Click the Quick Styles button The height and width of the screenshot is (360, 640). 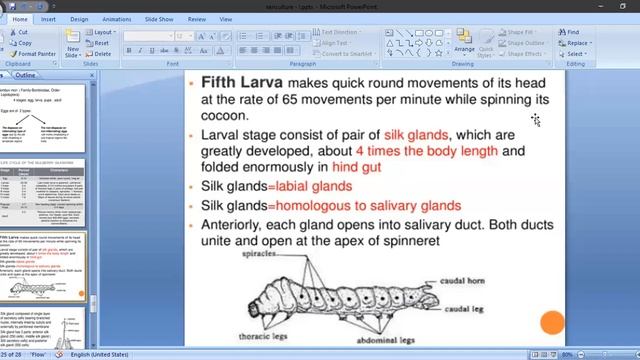486,44
